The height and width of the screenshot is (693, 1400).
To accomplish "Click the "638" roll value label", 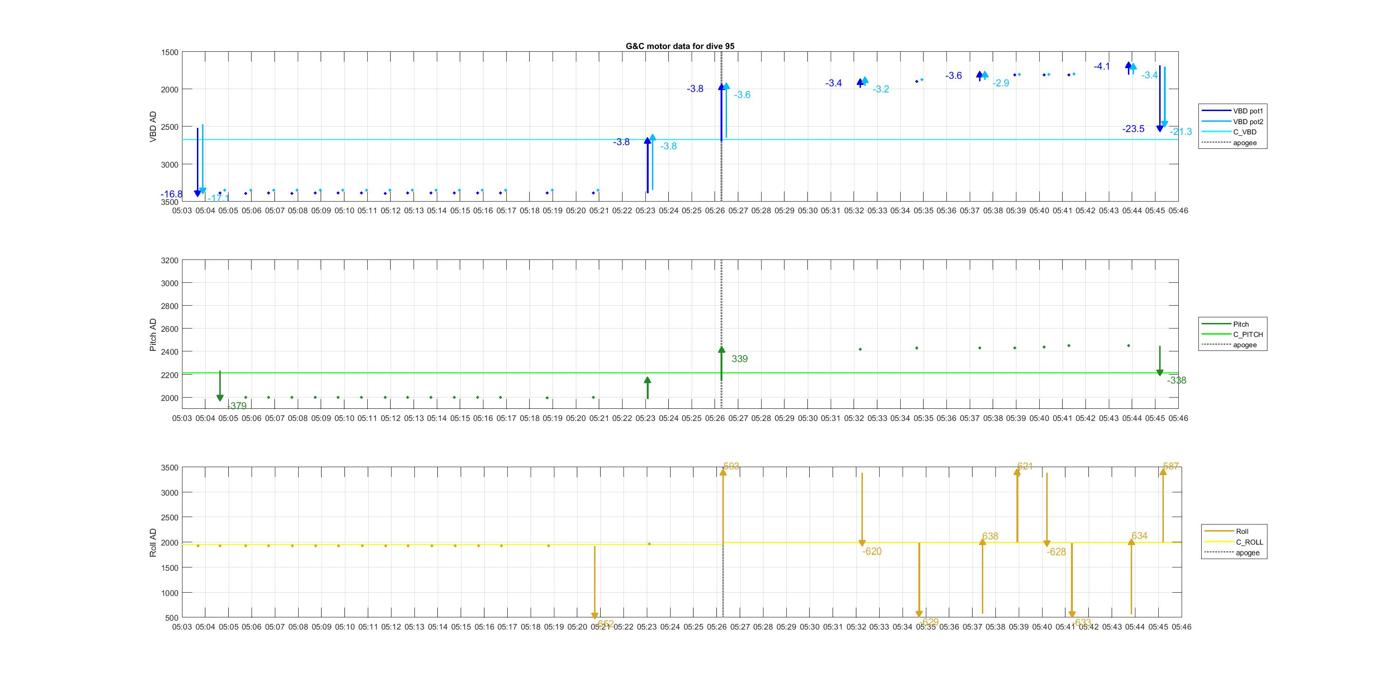I will point(990,536).
